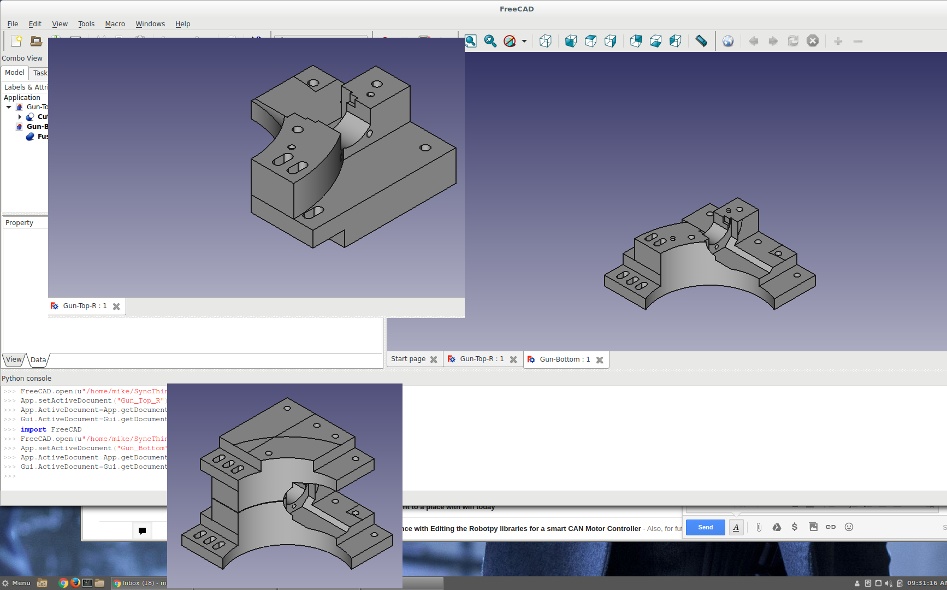
Task: Click the Gmail attach files paperclip icon
Action: (x=759, y=527)
